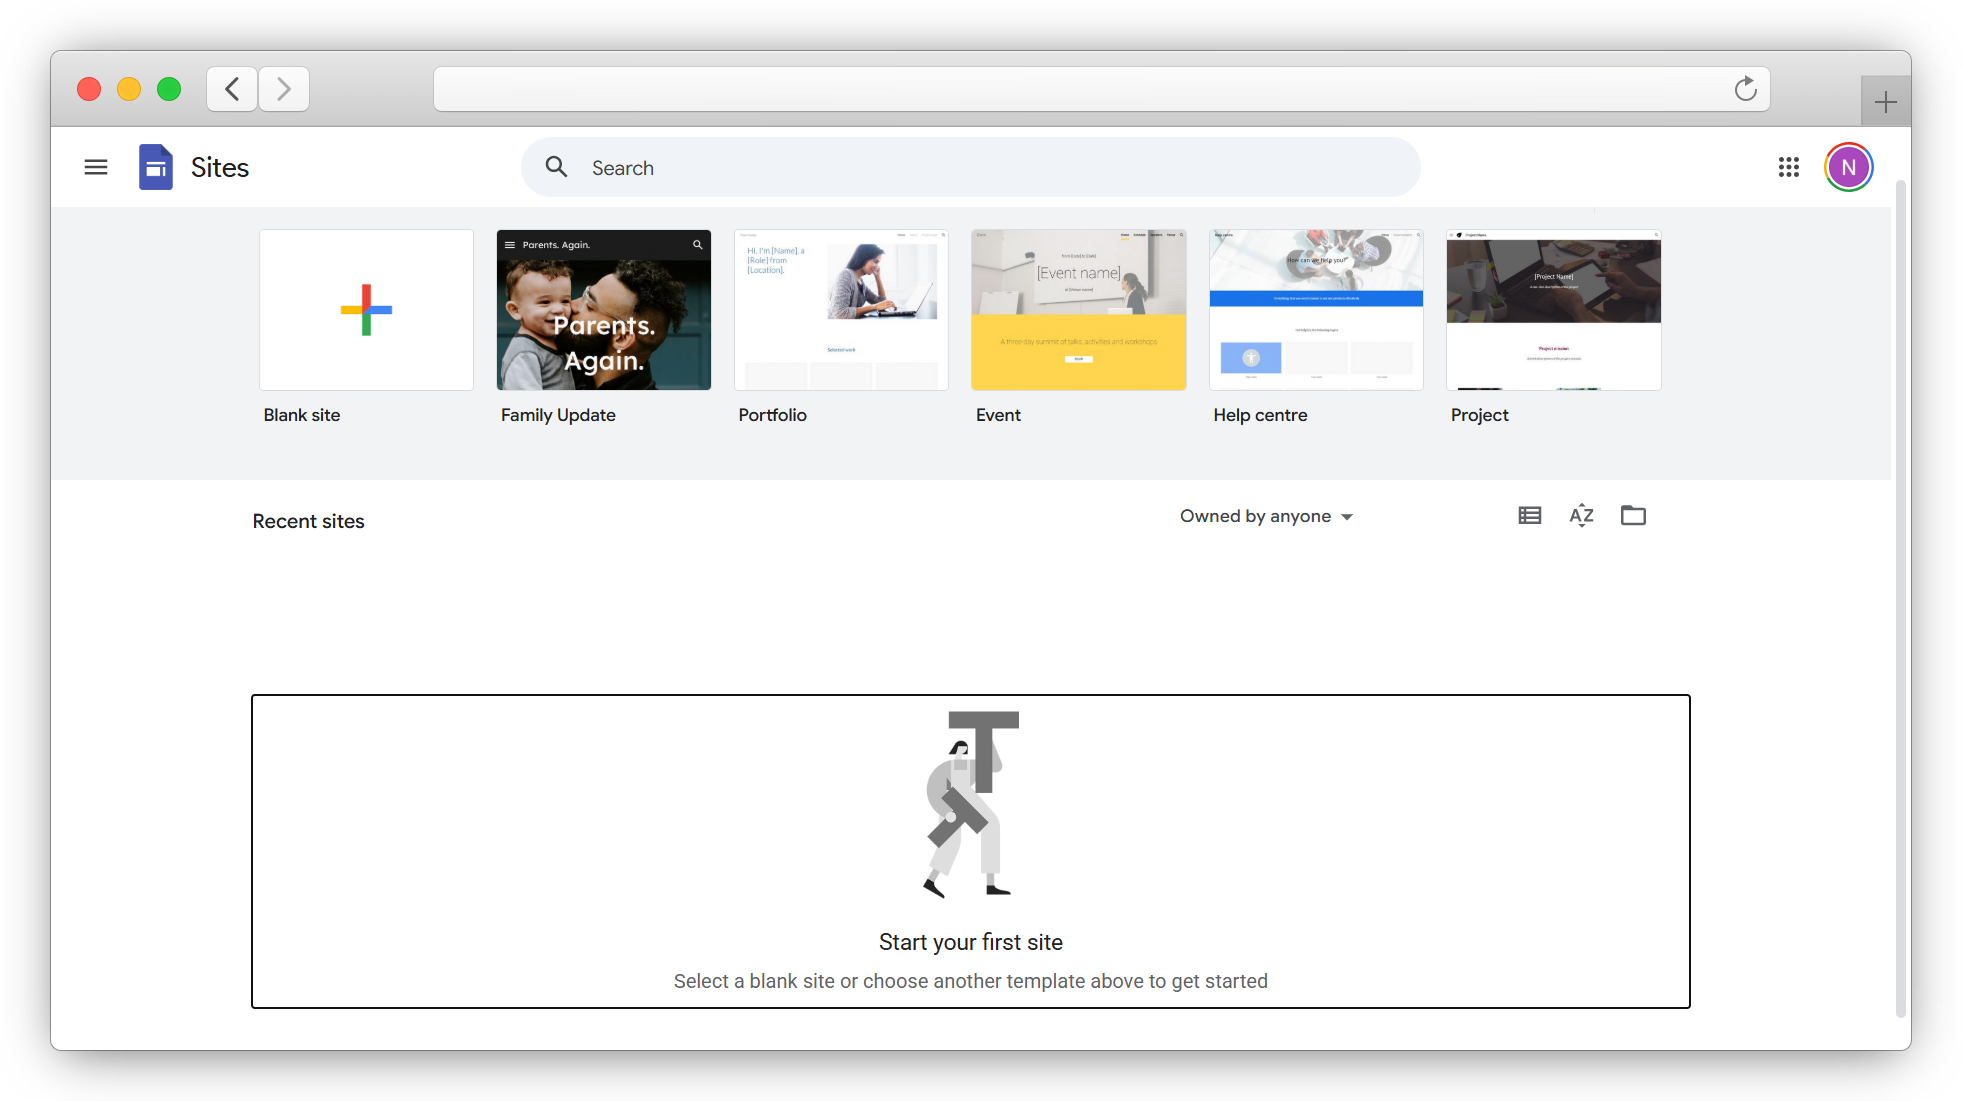Viewport: 1962px width, 1101px height.
Task: Choose the Event template
Action: [x=1078, y=309]
